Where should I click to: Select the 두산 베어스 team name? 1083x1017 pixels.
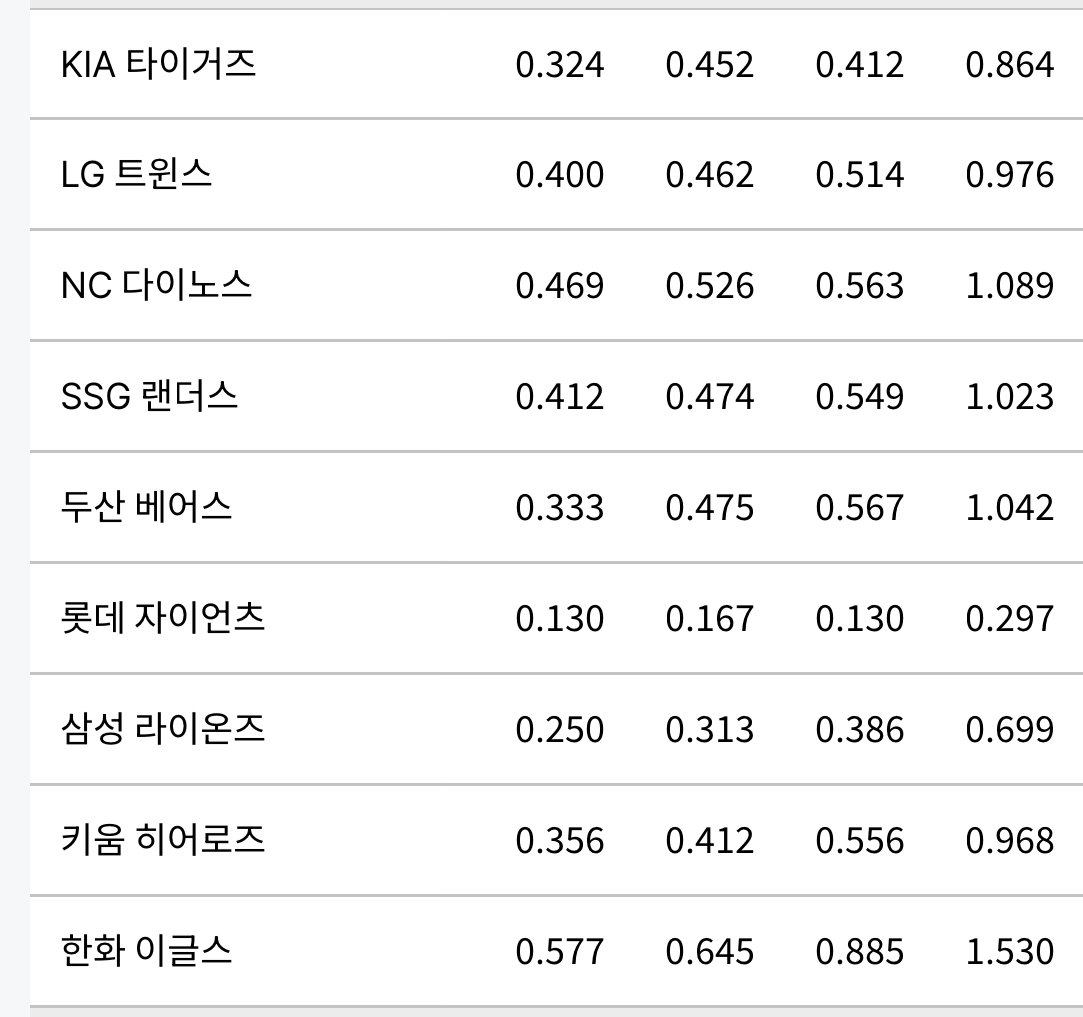click(146, 507)
